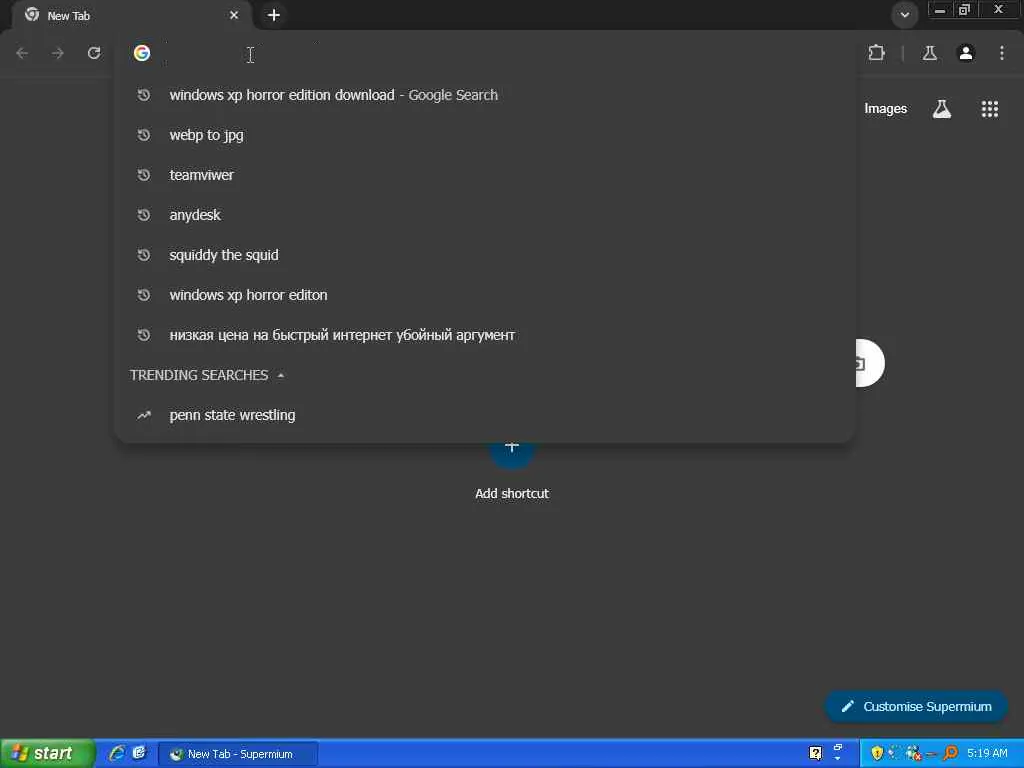
Task: Choose the 'teamviwer' history suggestion
Action: point(484,175)
